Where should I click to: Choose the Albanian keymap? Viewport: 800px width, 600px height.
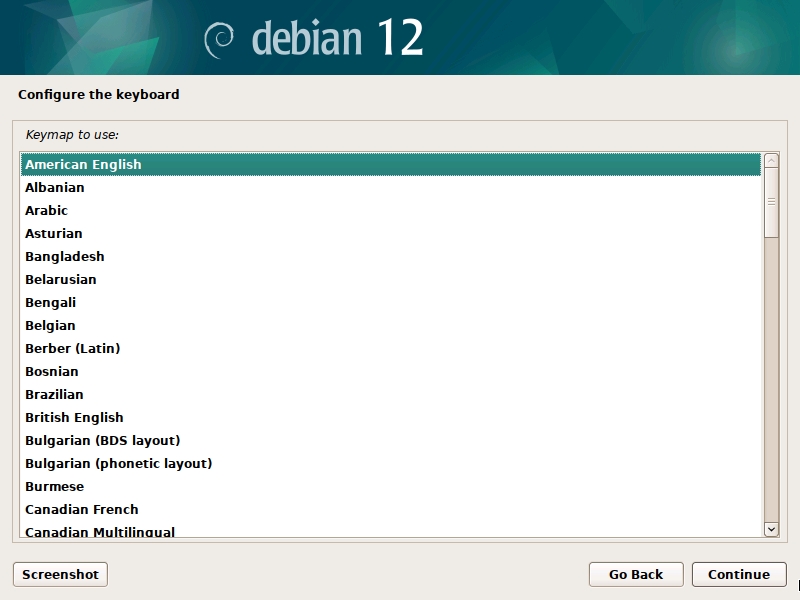(x=55, y=187)
